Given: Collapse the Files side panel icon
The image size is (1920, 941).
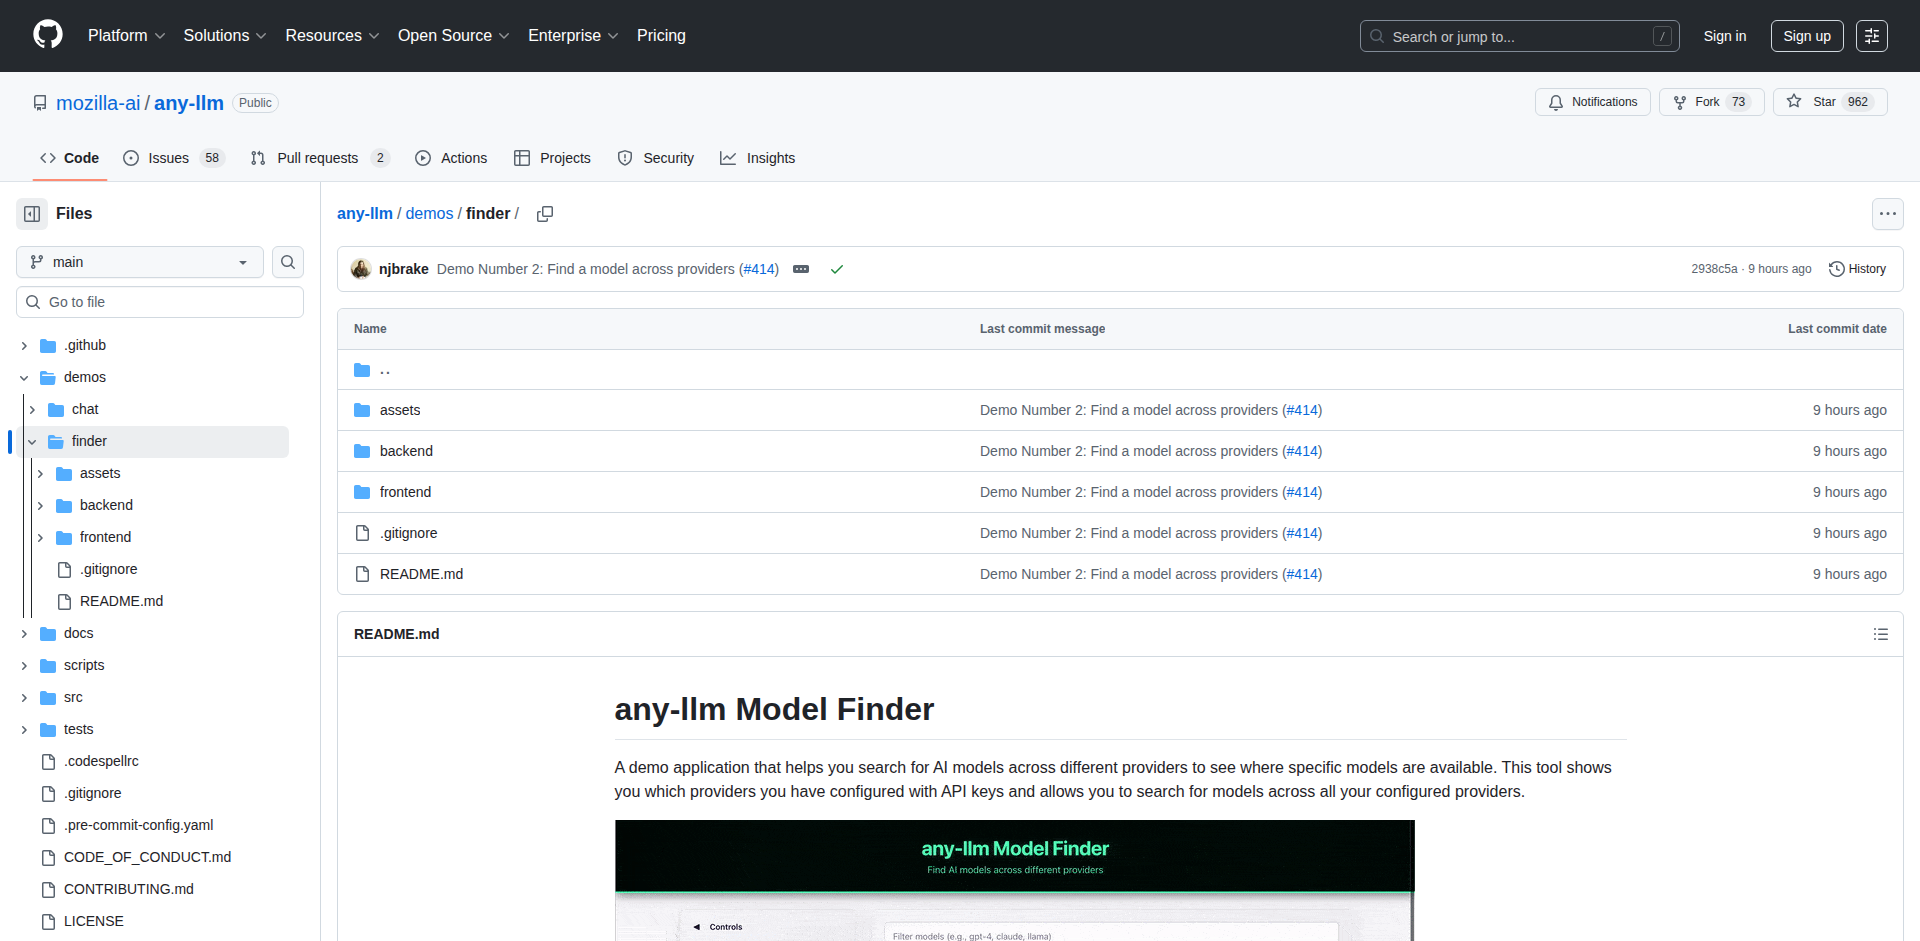Looking at the screenshot, I should coord(32,214).
